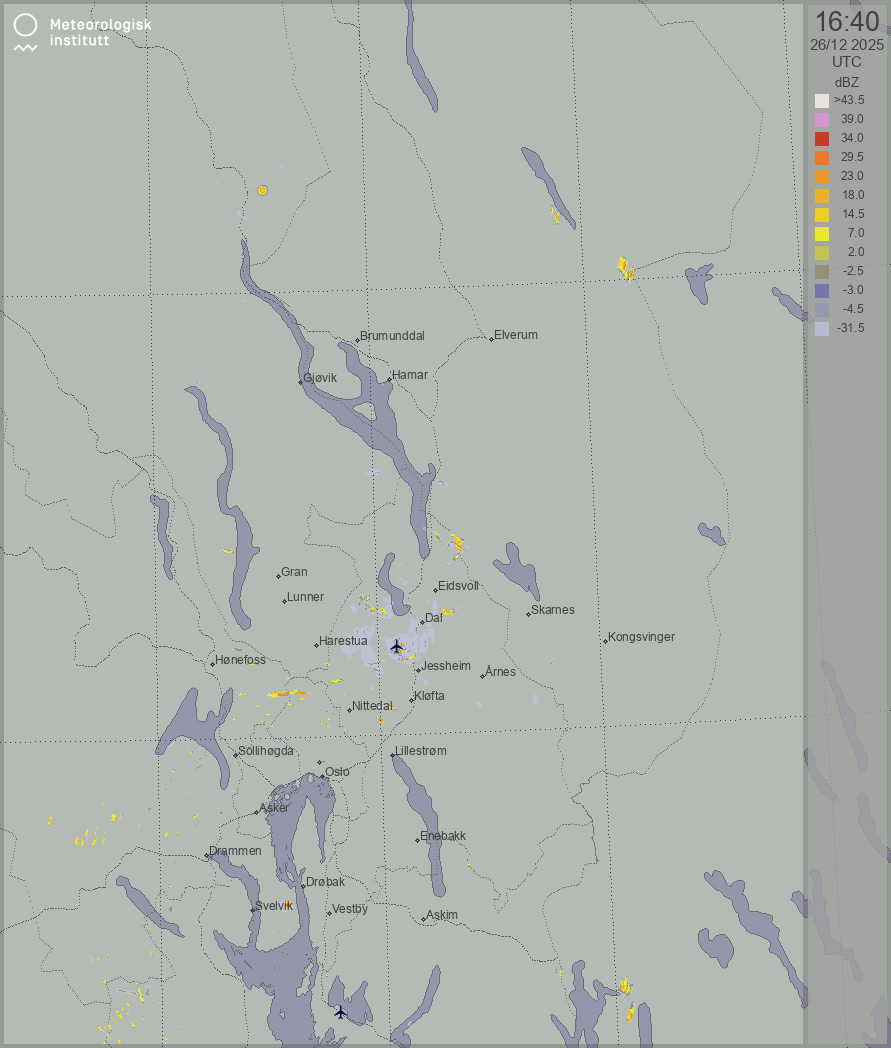Click the Oslo city marker dot
Viewport: 891px width, 1048px height.
click(320, 764)
